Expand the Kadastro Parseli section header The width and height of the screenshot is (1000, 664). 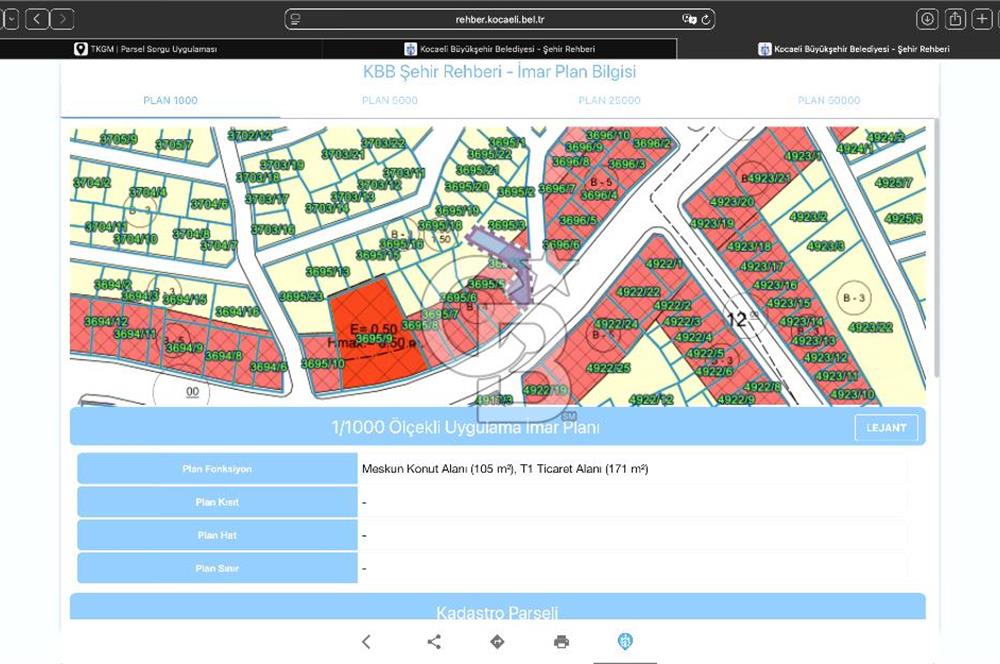click(x=497, y=612)
